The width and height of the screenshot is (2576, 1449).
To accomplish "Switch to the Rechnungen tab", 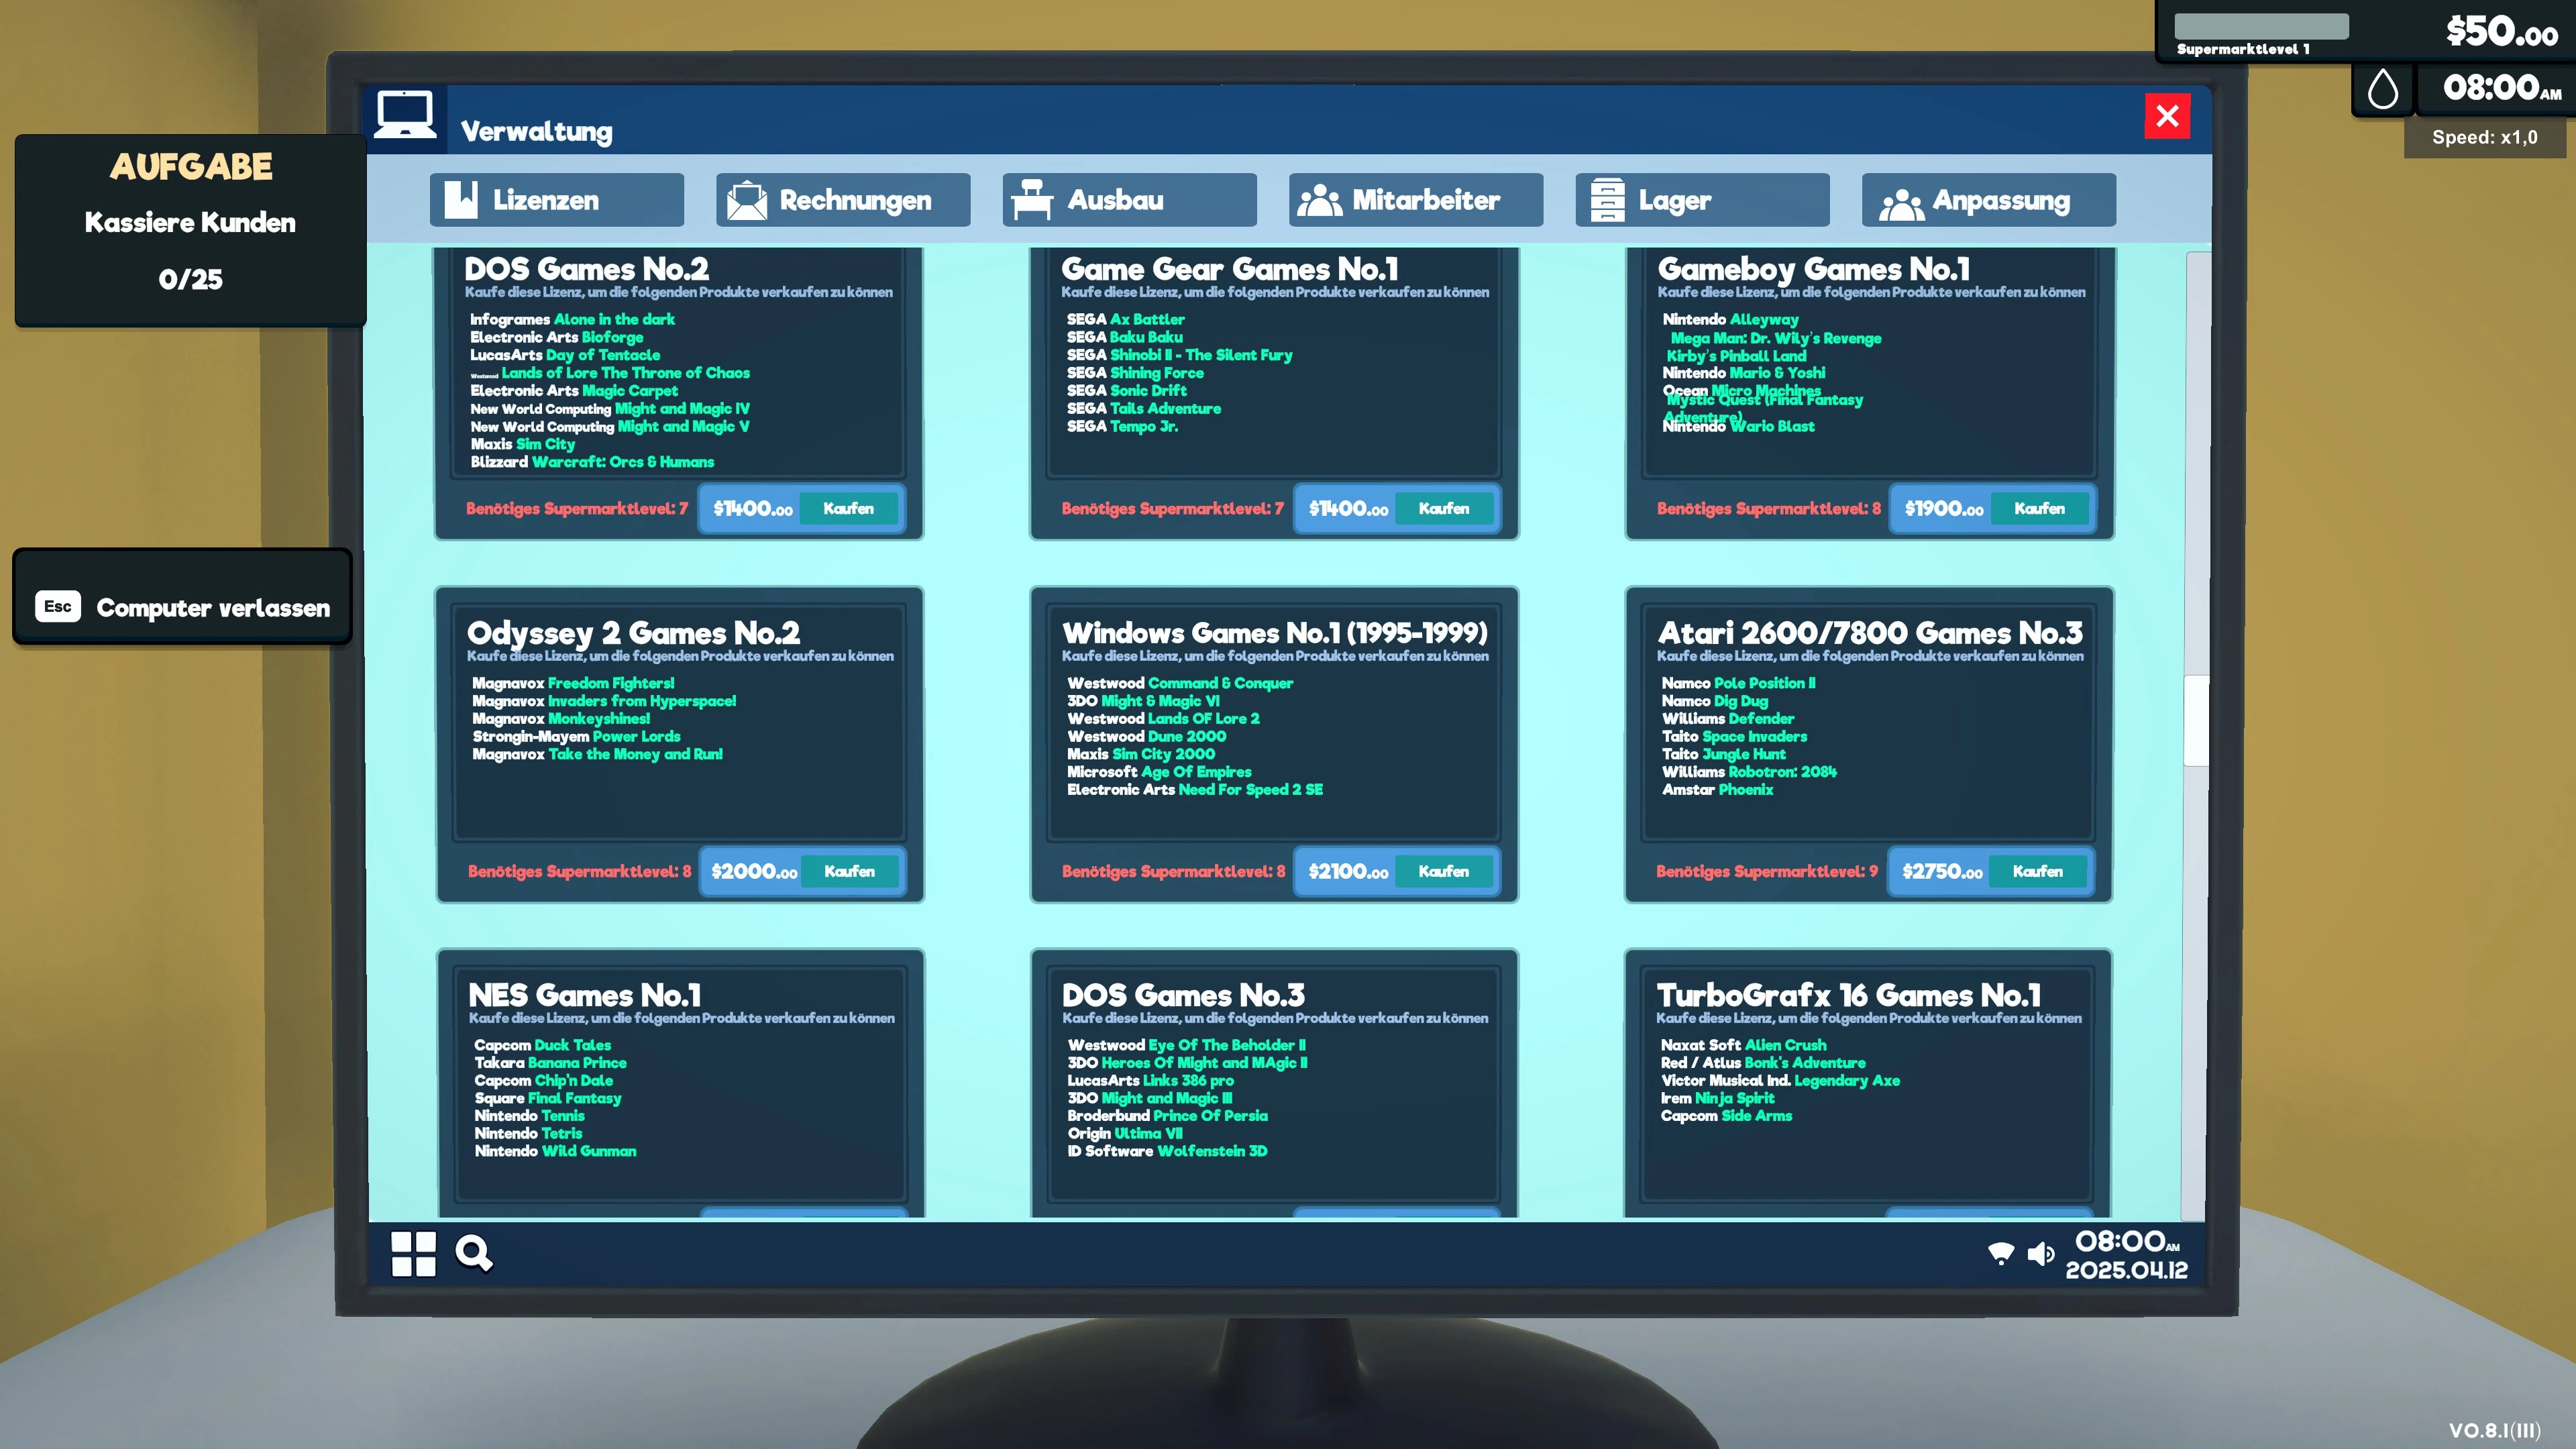I will click(x=843, y=200).
